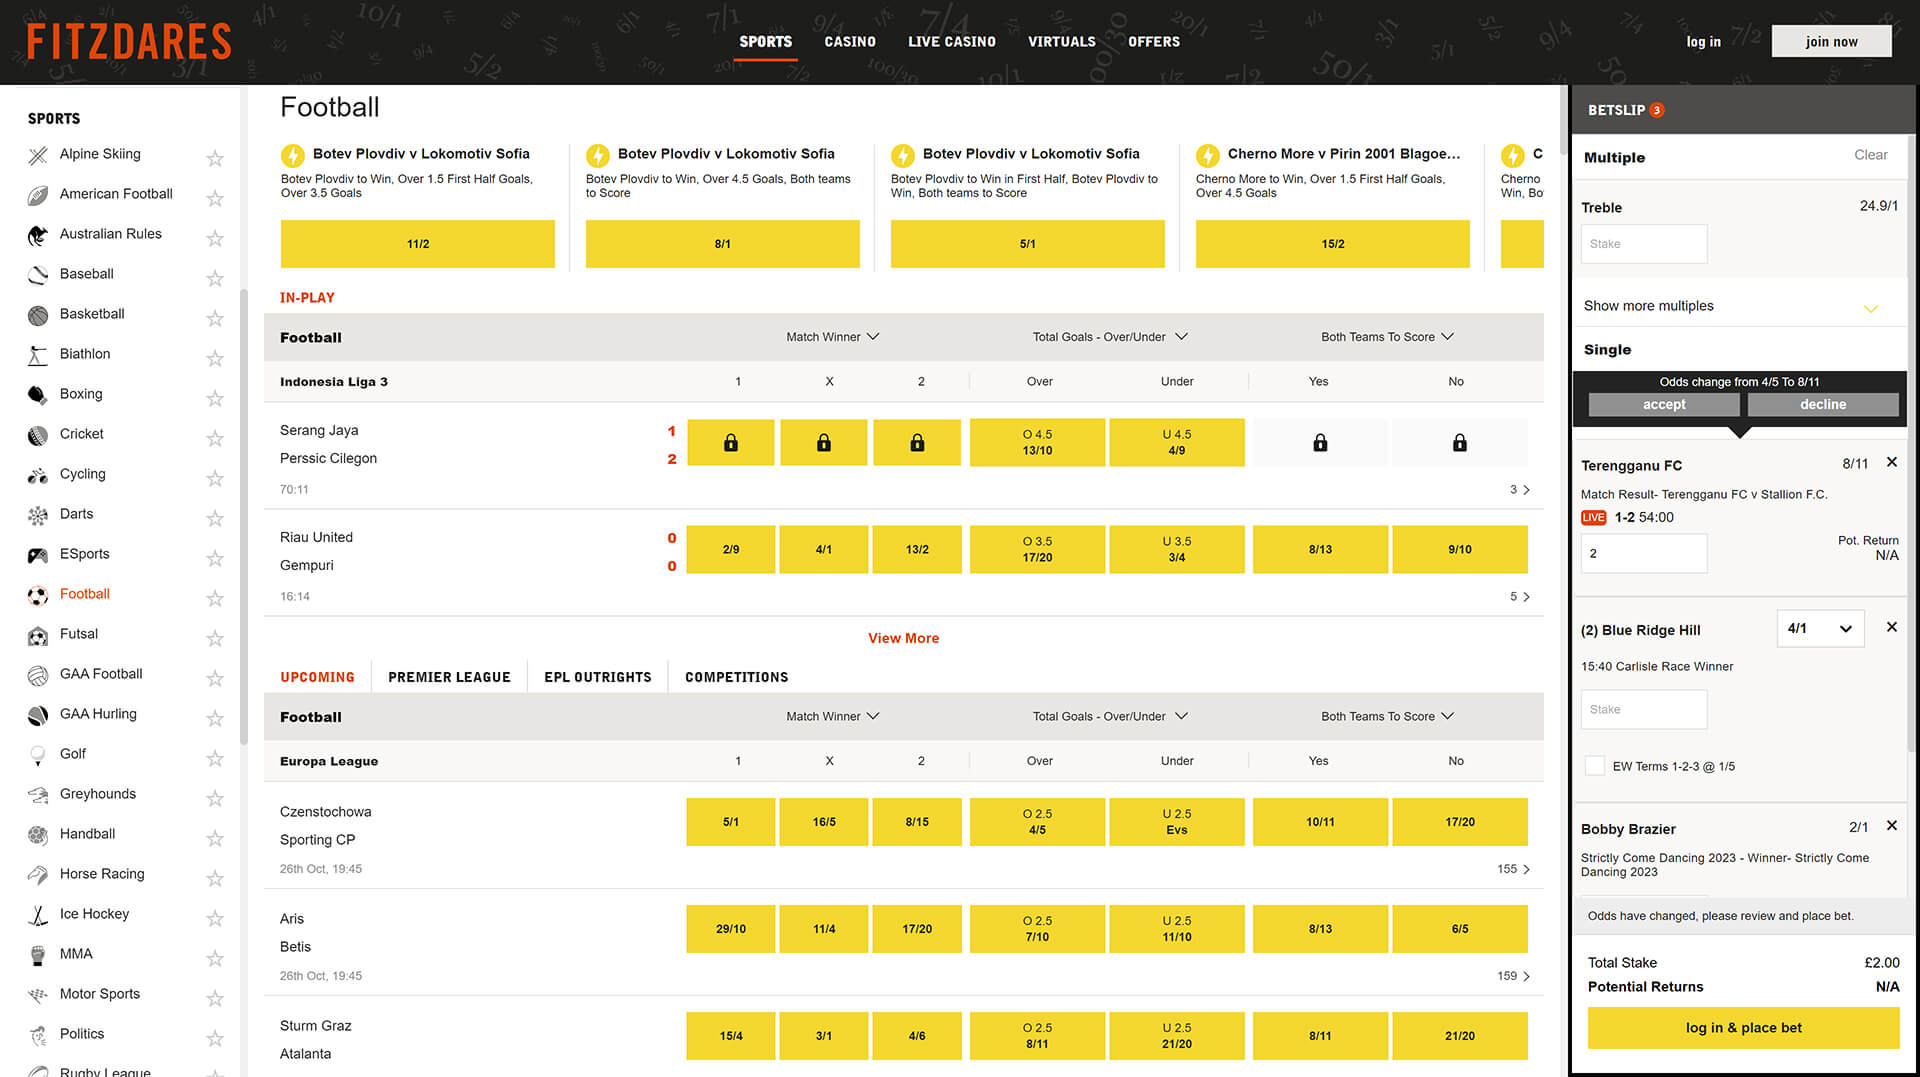Remove Bobby Brazier bet with X icon
The image size is (1920, 1077).
click(x=1891, y=826)
